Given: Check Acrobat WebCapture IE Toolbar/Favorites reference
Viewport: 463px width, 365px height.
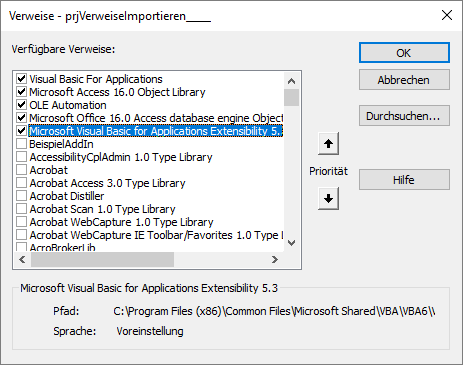Looking at the screenshot, I should pyautogui.click(x=22, y=235).
